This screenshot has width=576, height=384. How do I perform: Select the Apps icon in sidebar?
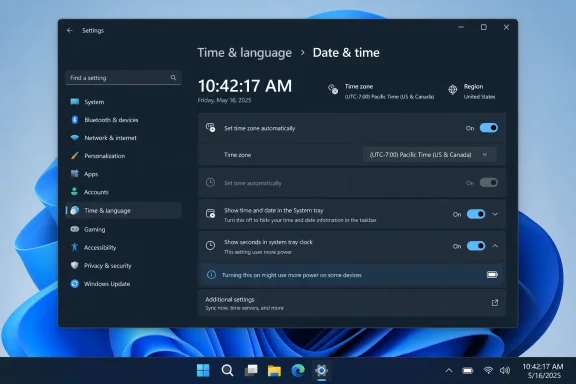[75, 174]
